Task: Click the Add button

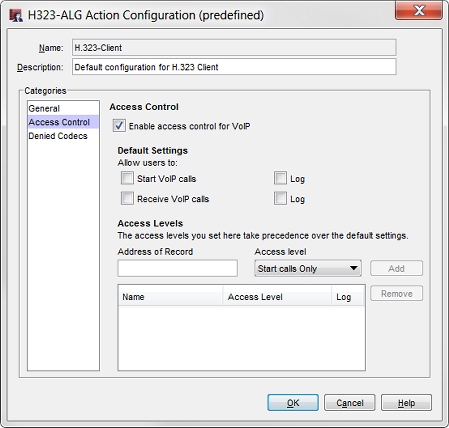Action: (396, 268)
